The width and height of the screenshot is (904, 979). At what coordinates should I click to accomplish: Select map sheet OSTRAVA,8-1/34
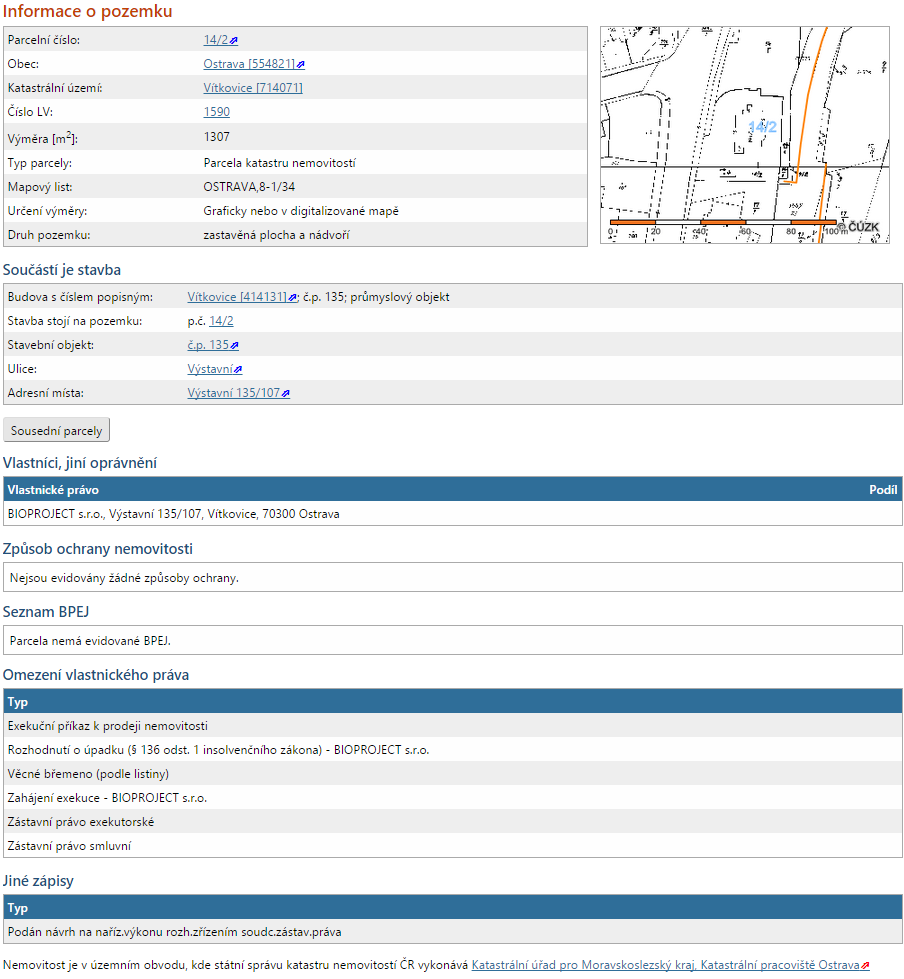(249, 187)
